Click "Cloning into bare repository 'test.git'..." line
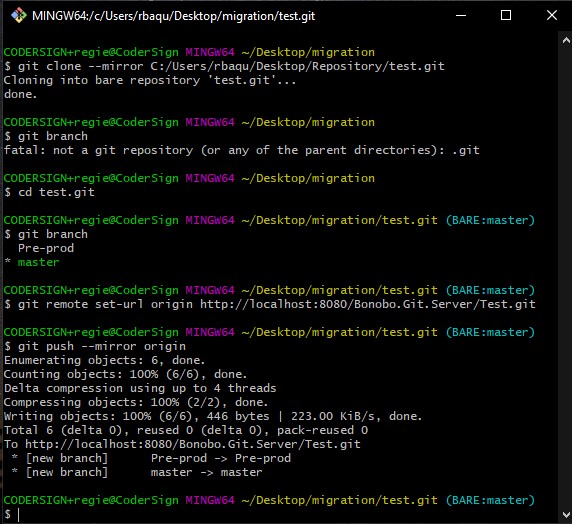 (150, 80)
